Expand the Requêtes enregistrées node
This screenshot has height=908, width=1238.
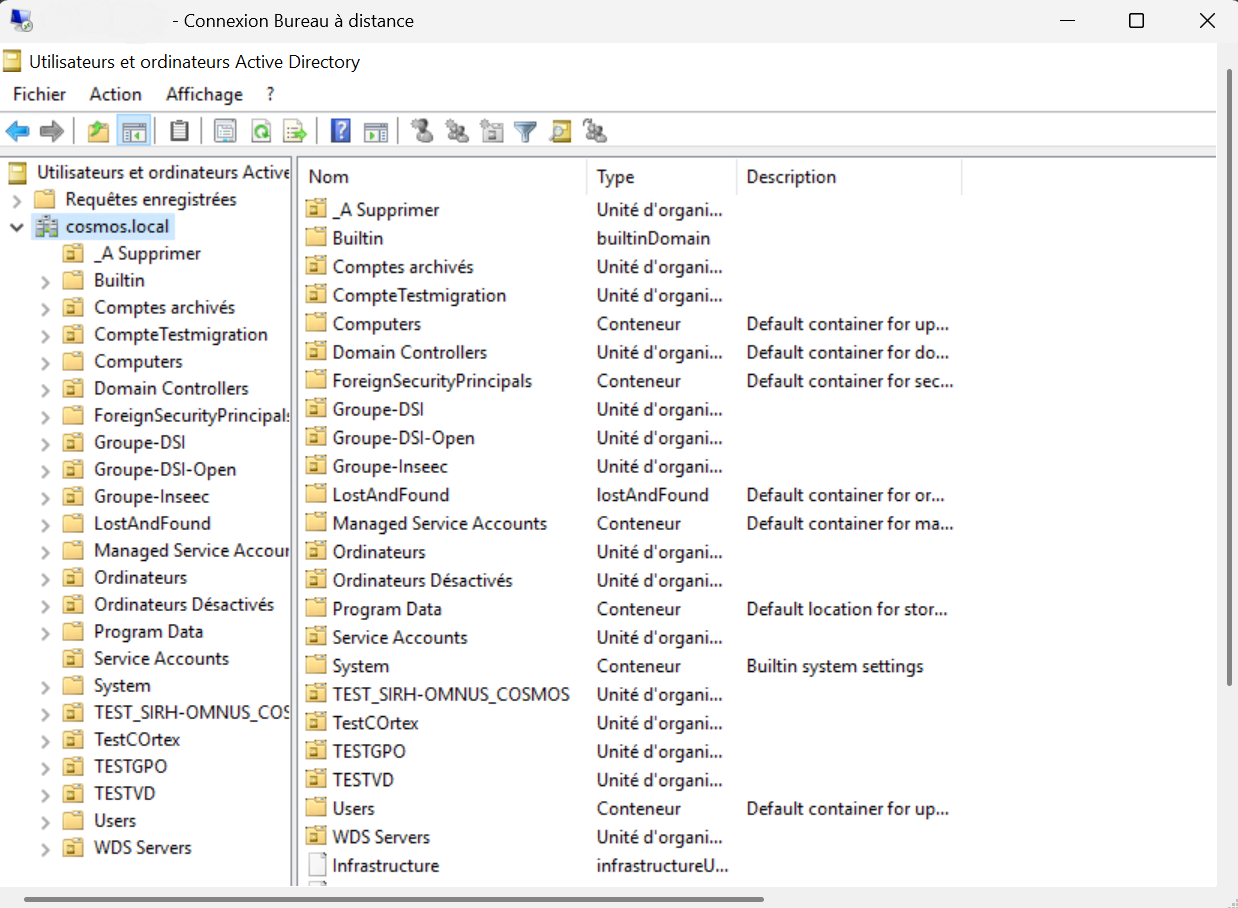[x=16, y=200]
